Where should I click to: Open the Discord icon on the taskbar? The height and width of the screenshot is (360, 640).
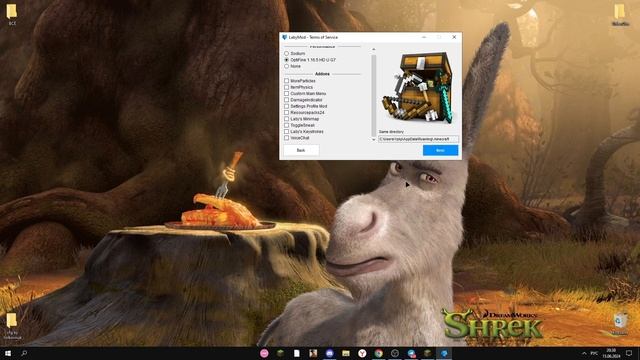pyautogui.click(x=329, y=353)
